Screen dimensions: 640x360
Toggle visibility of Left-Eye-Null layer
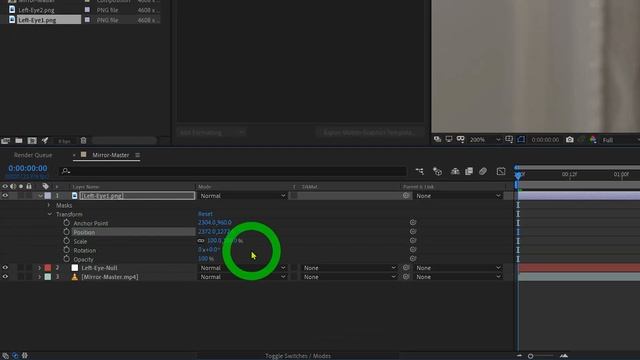pyautogui.click(x=5, y=268)
